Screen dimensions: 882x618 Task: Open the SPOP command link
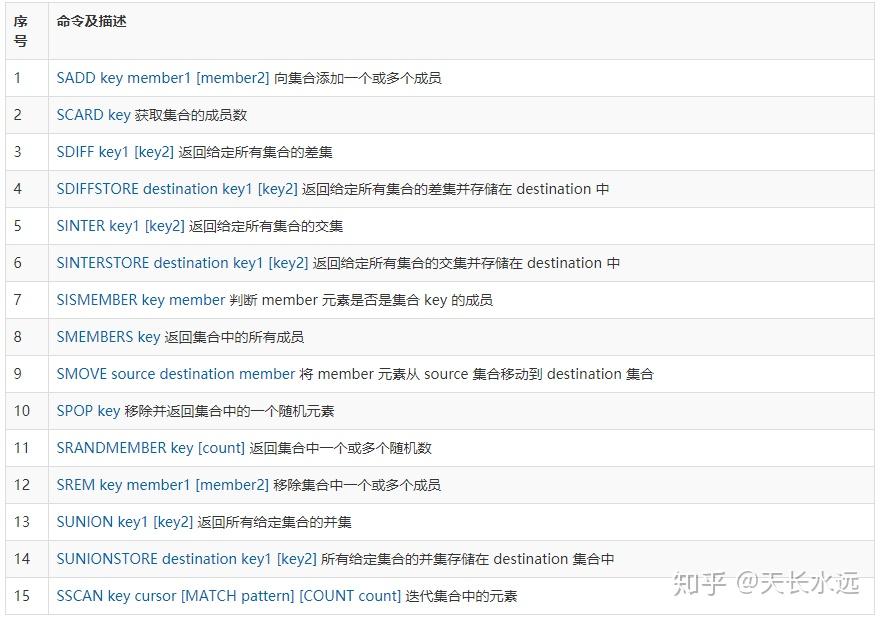(90, 411)
